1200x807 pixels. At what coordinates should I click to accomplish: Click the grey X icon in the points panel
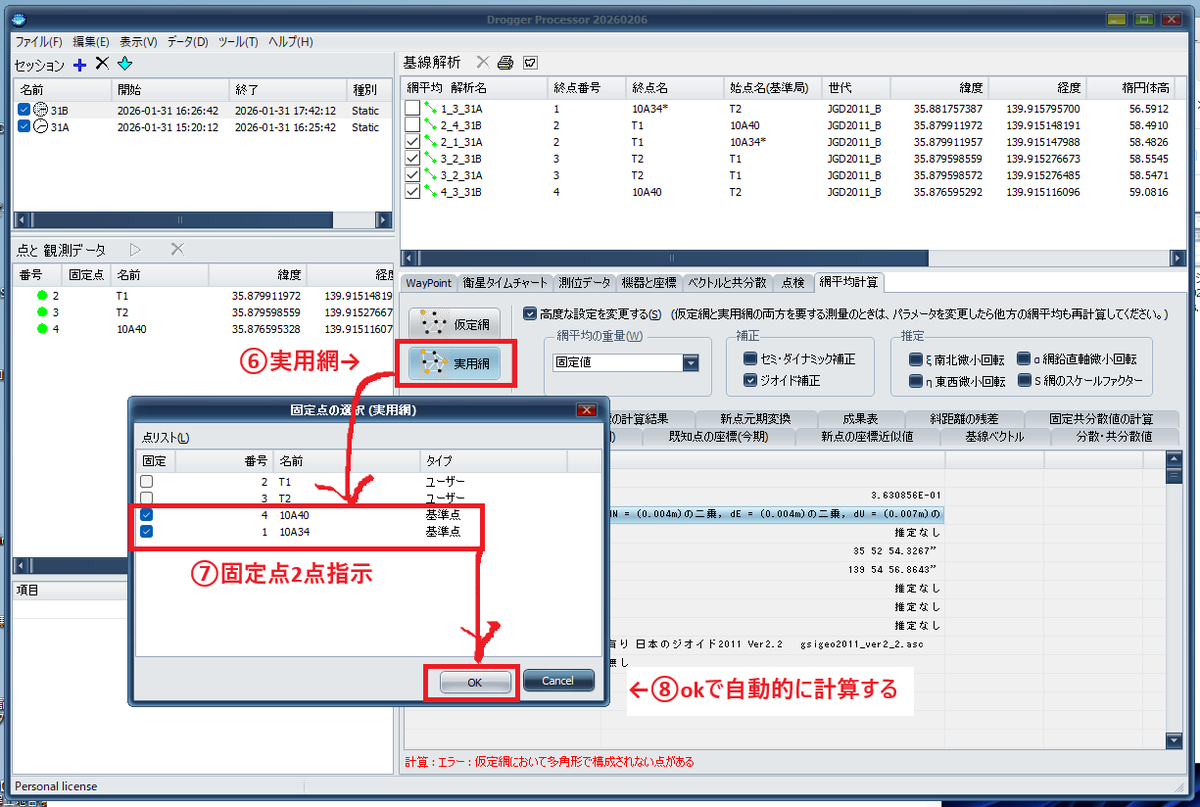click(177, 249)
